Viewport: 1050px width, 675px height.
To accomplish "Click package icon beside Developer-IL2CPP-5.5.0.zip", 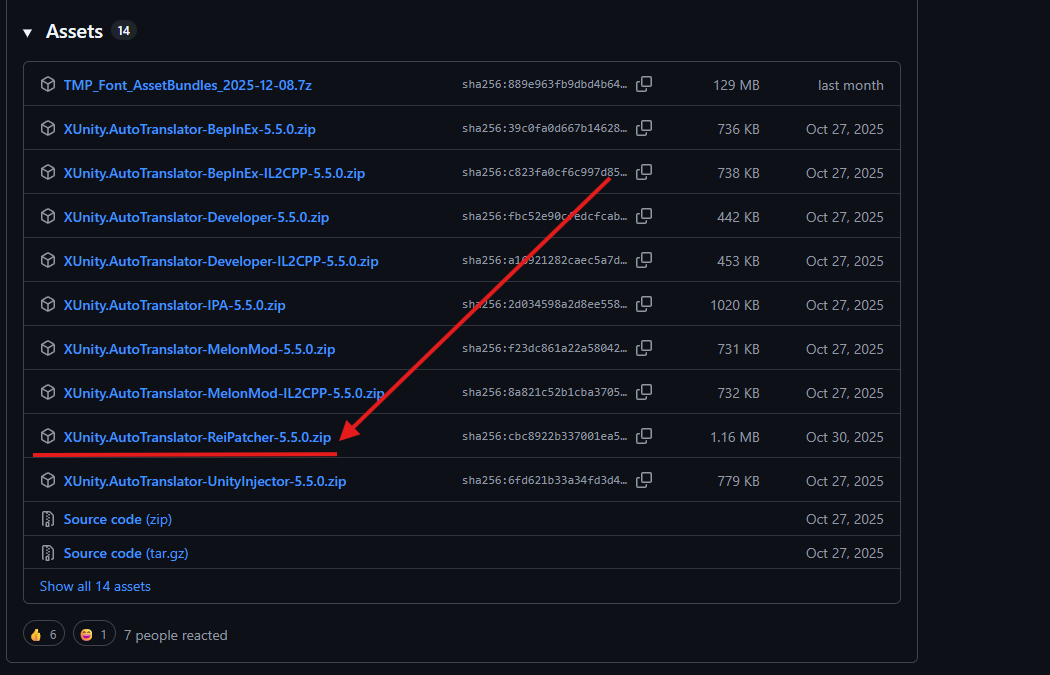I will pos(48,260).
